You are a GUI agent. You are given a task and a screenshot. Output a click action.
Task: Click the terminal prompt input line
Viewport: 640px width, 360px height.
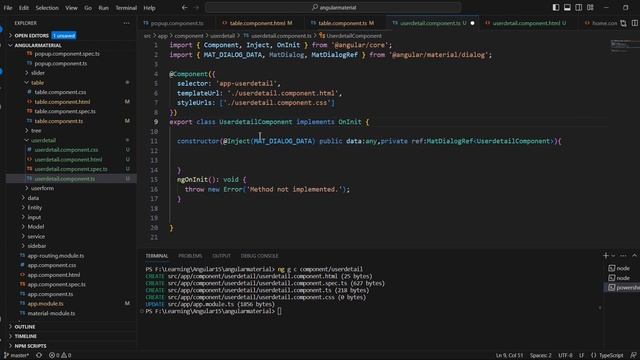279,311
